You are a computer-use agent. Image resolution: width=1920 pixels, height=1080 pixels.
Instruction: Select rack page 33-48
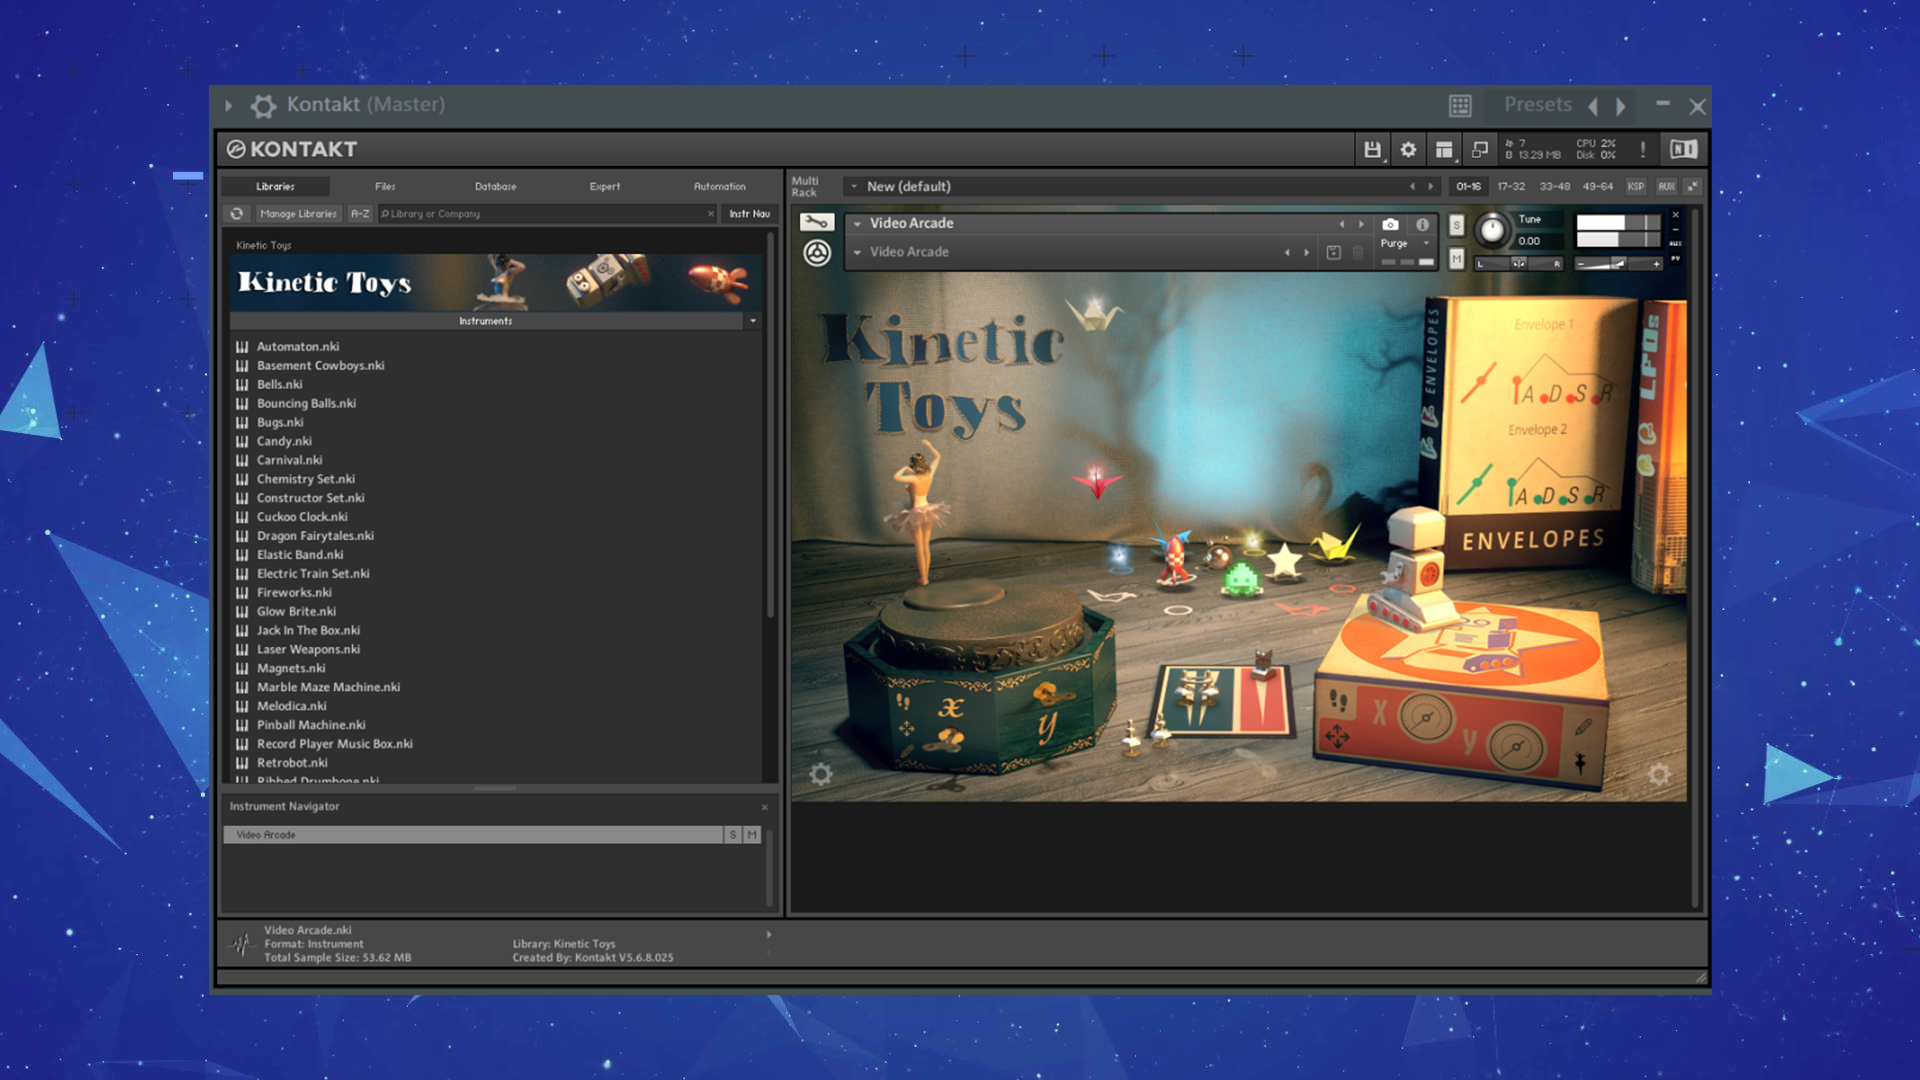1554,186
